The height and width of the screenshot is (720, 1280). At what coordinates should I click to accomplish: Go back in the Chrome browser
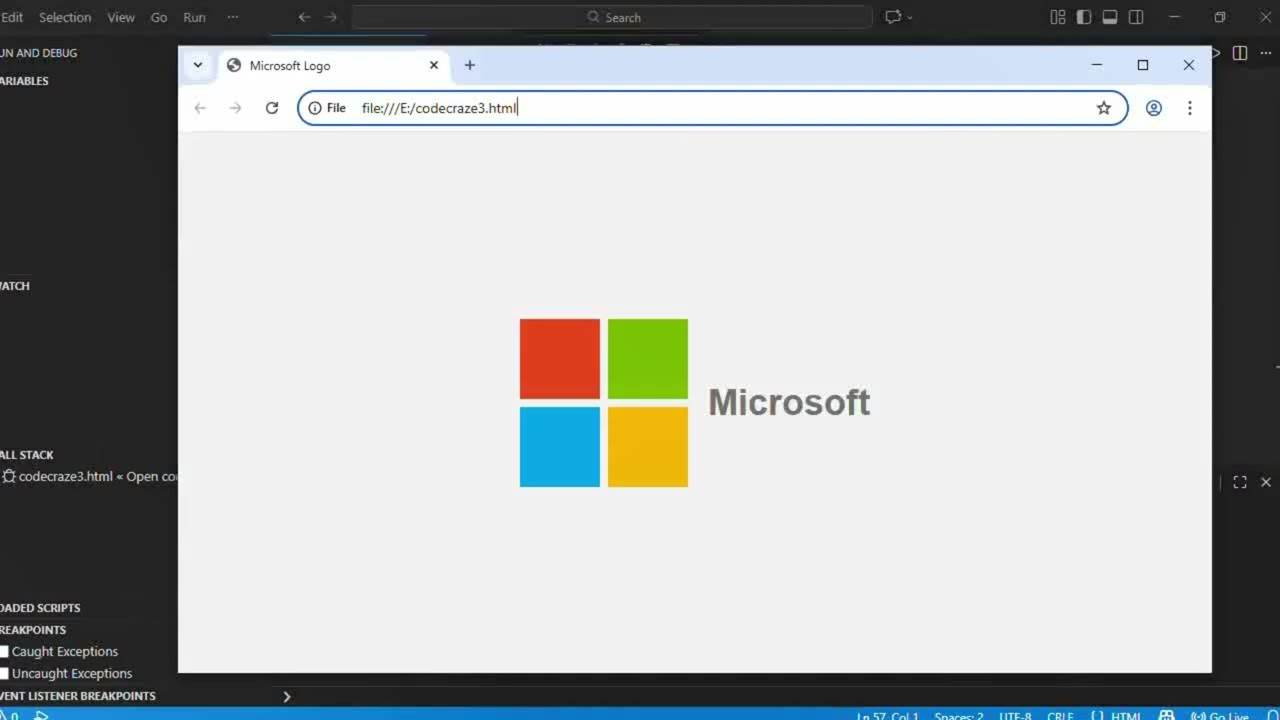pyautogui.click(x=200, y=108)
